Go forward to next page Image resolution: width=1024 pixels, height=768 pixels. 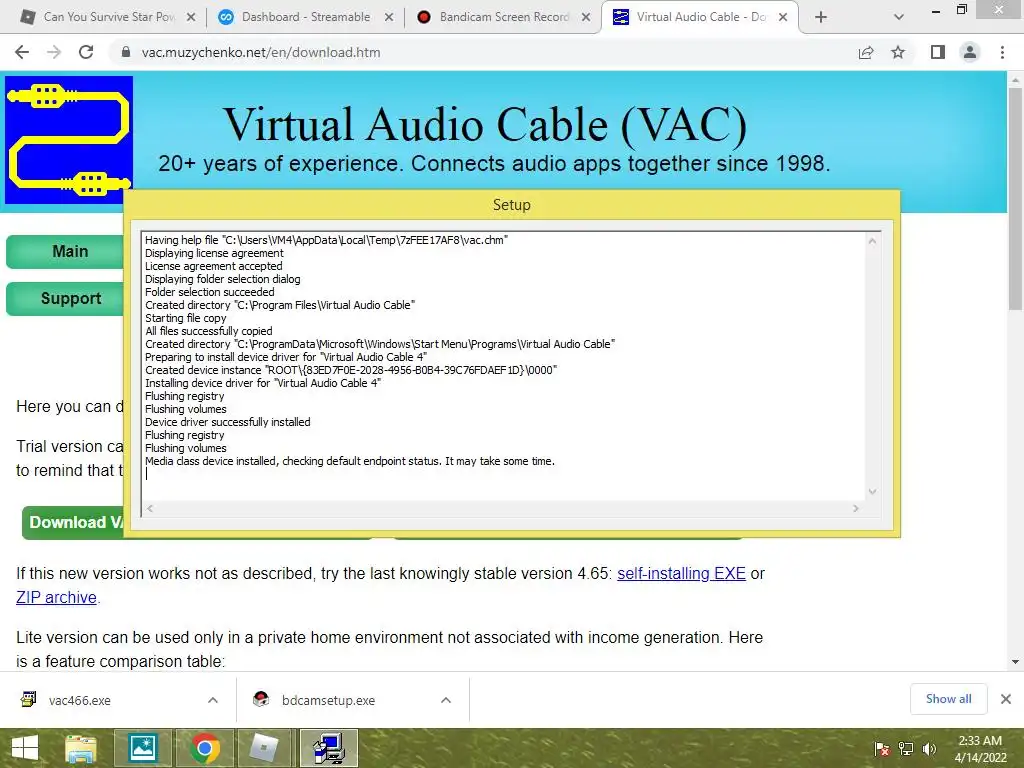(x=54, y=52)
